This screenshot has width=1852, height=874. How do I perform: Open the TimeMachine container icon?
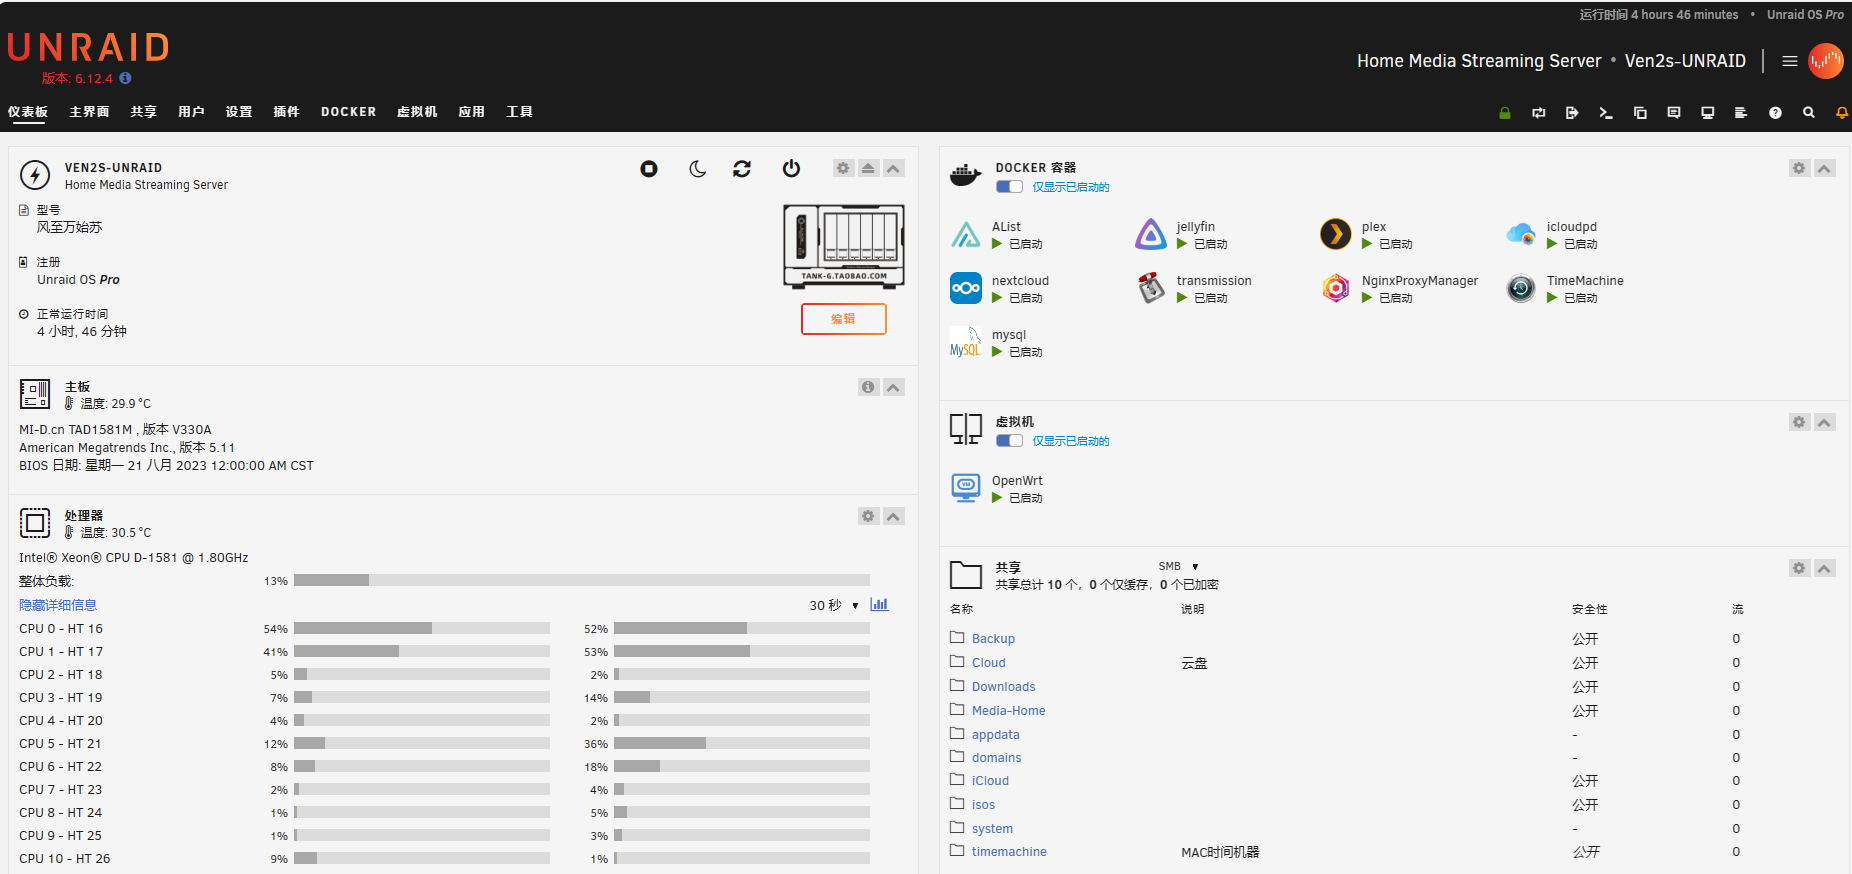tap(1521, 288)
